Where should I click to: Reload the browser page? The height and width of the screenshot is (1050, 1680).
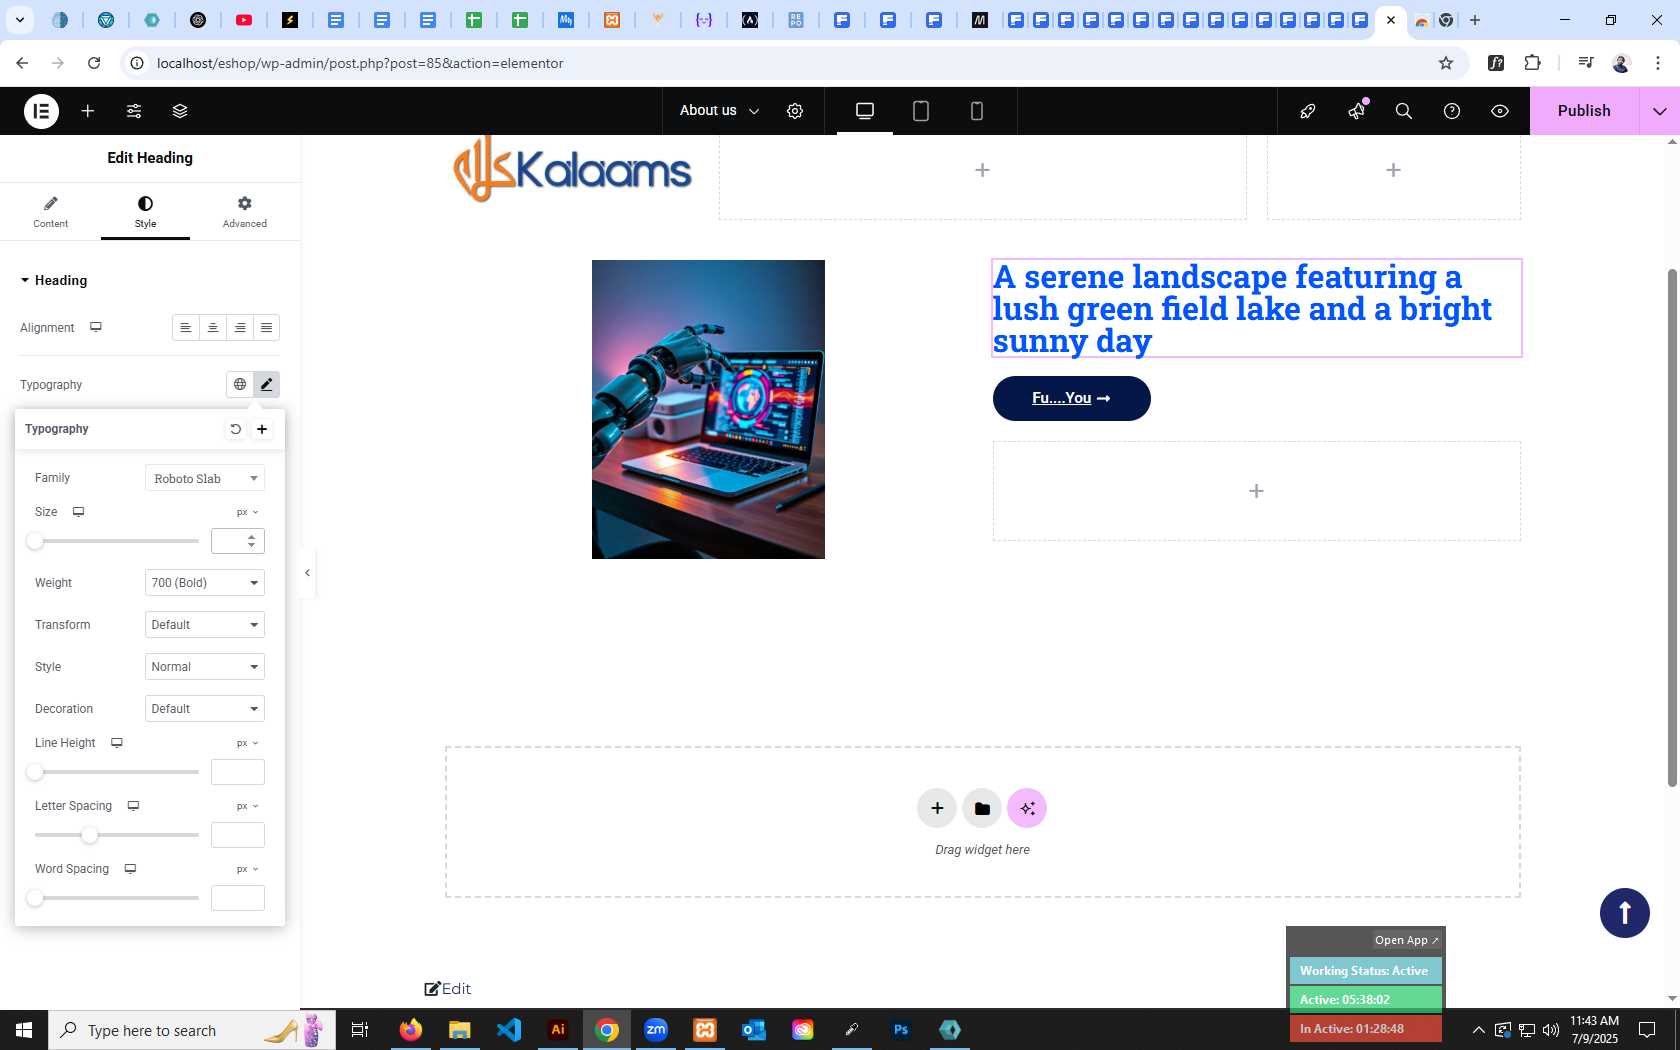coord(94,63)
